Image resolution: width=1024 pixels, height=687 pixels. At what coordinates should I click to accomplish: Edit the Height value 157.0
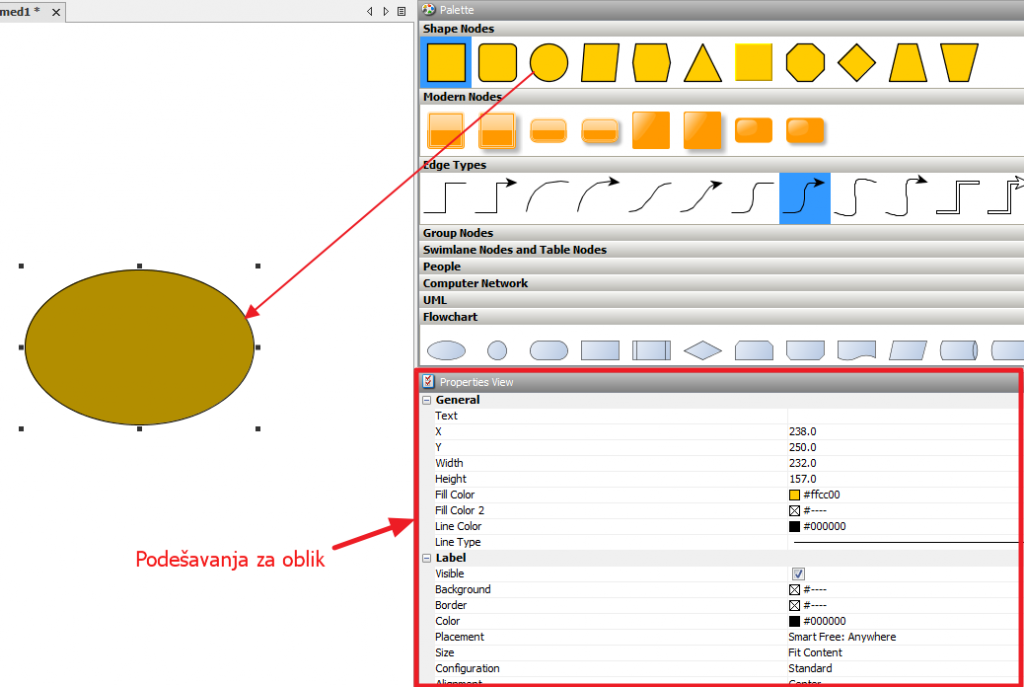pos(904,479)
